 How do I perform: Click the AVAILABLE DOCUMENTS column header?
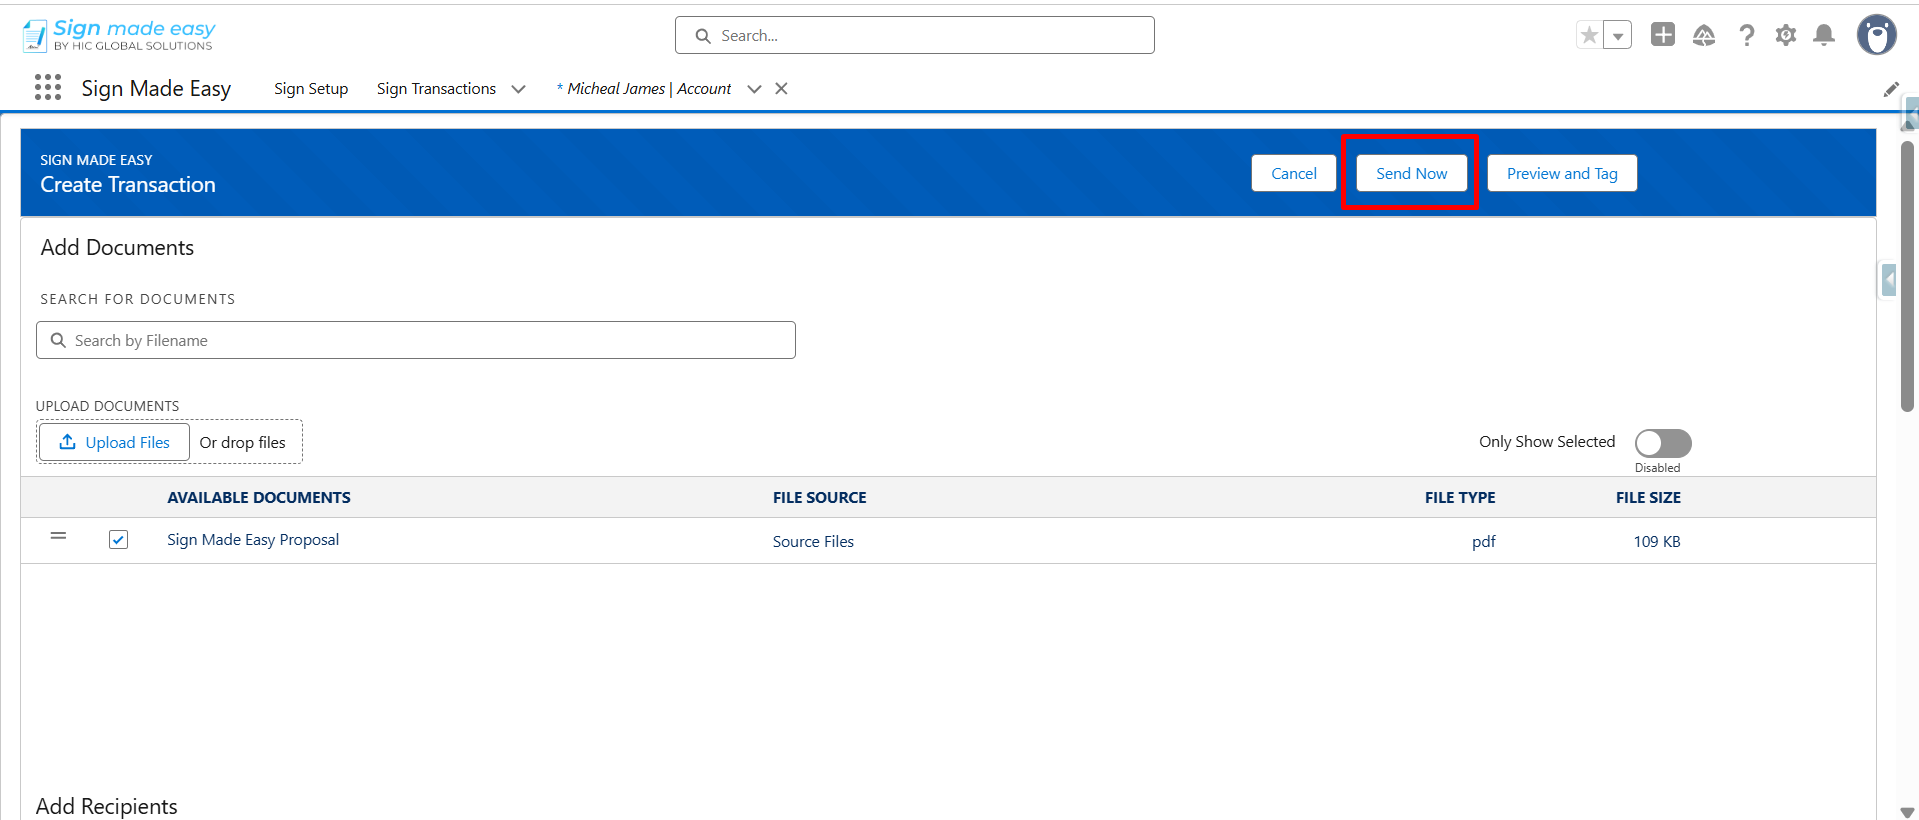(x=259, y=497)
